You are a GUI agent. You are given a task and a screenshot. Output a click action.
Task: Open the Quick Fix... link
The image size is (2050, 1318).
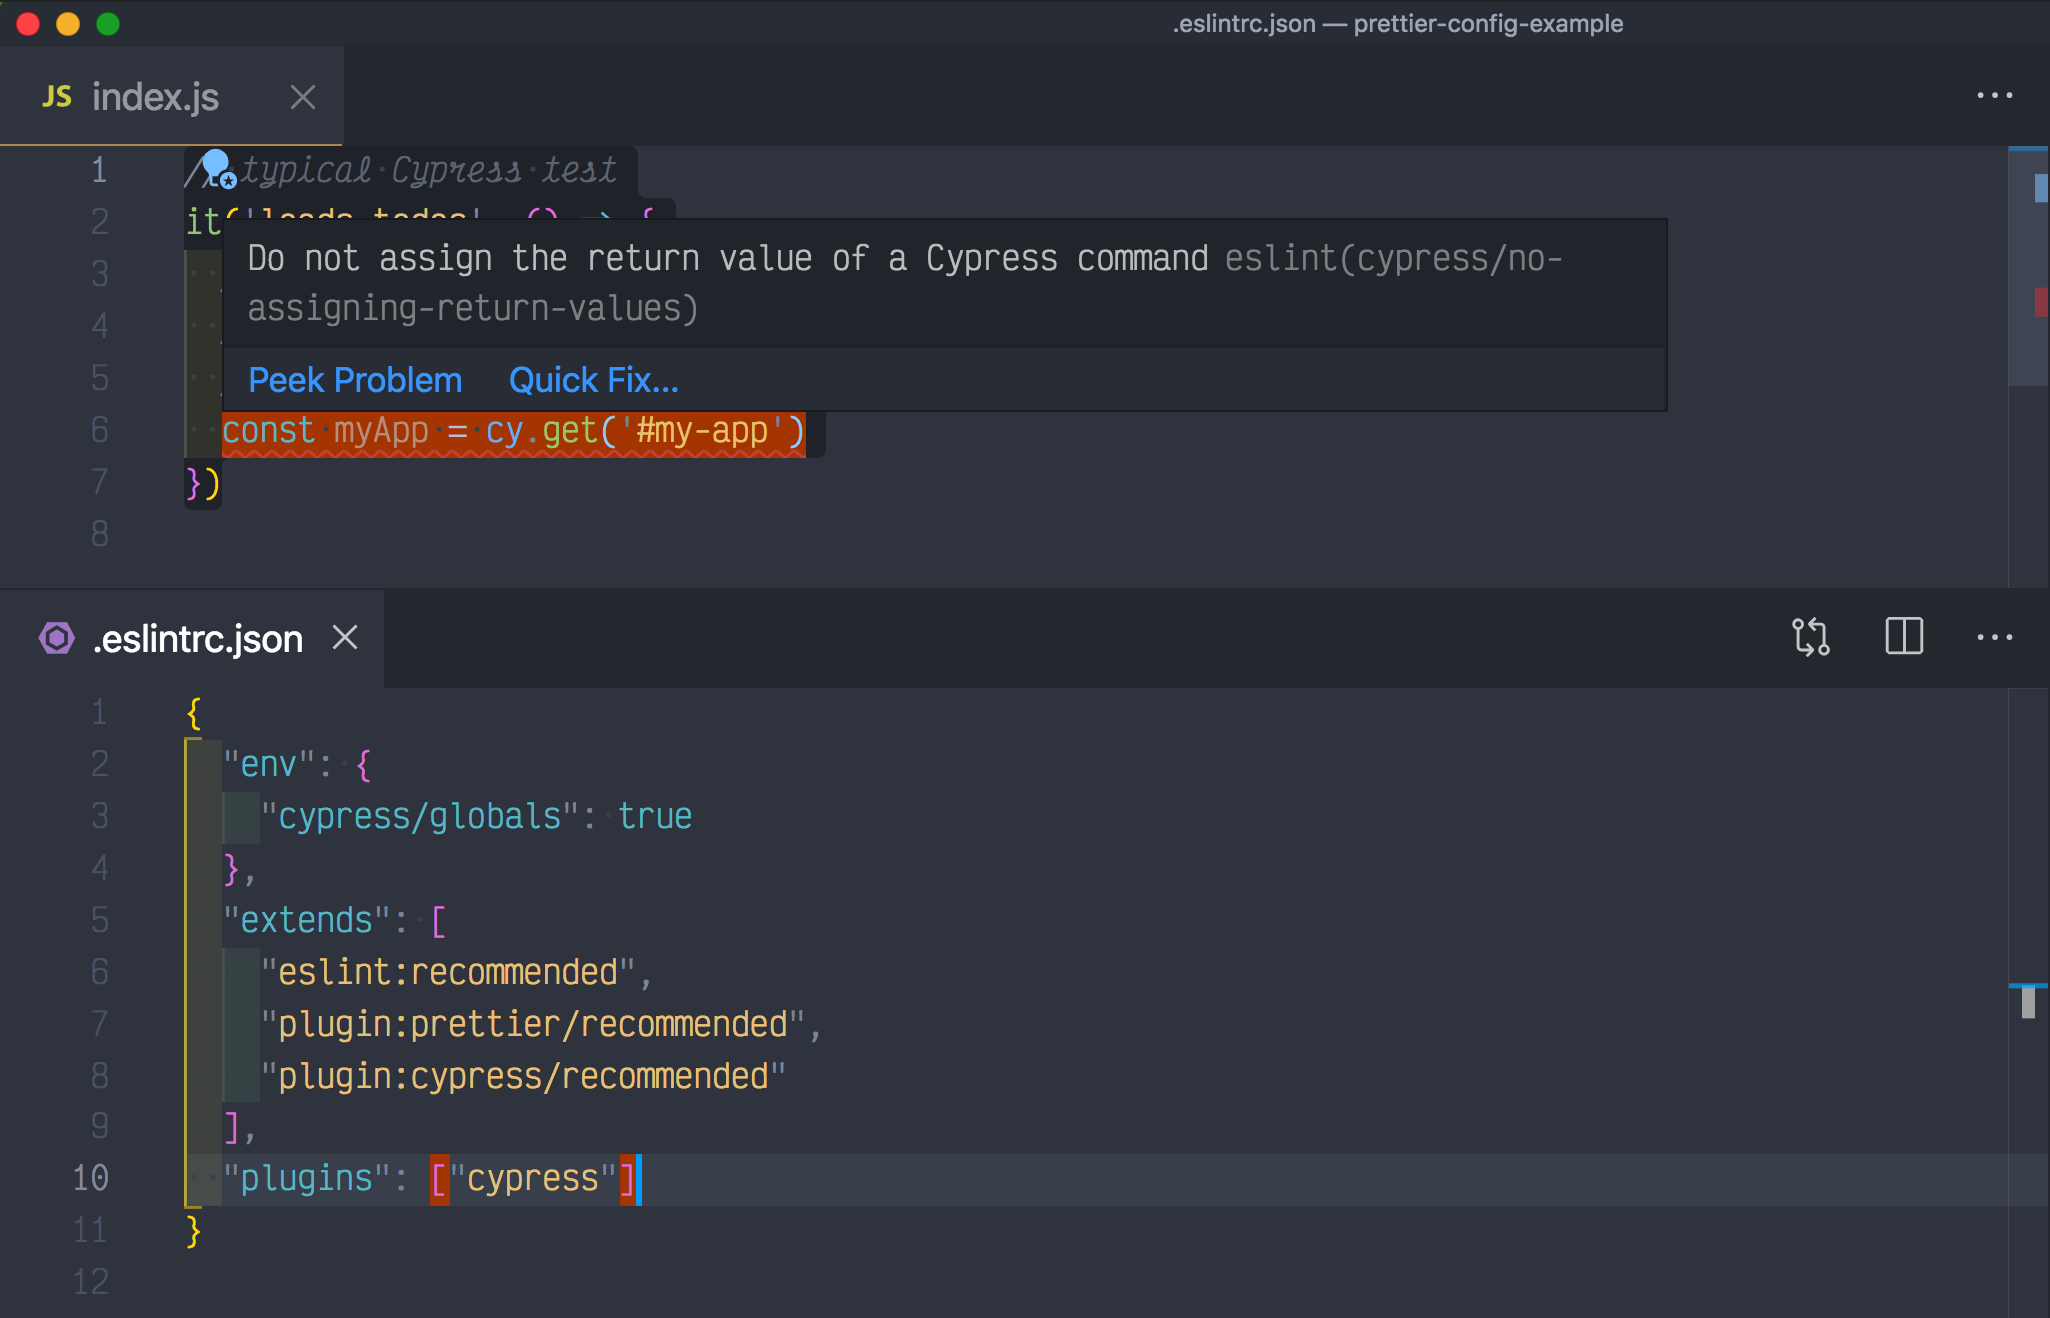[594, 380]
